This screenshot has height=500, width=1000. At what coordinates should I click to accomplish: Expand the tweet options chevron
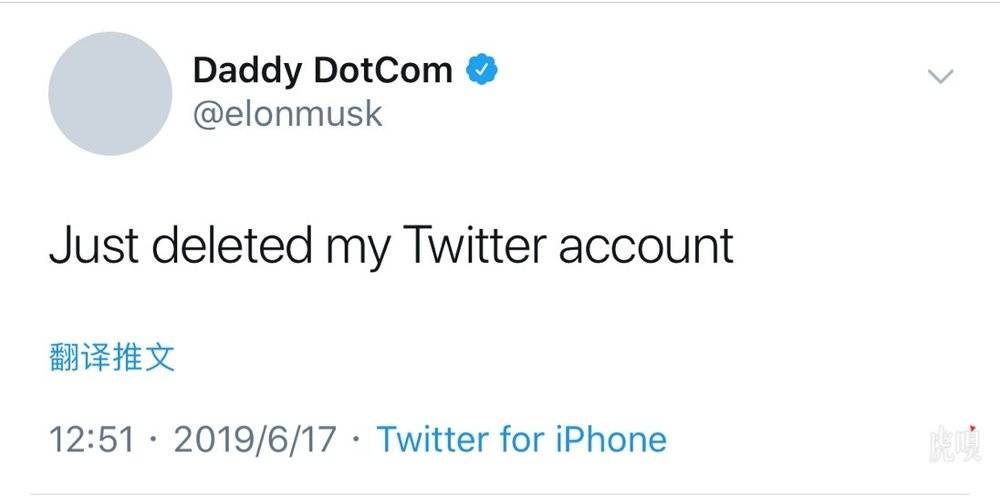point(940,77)
